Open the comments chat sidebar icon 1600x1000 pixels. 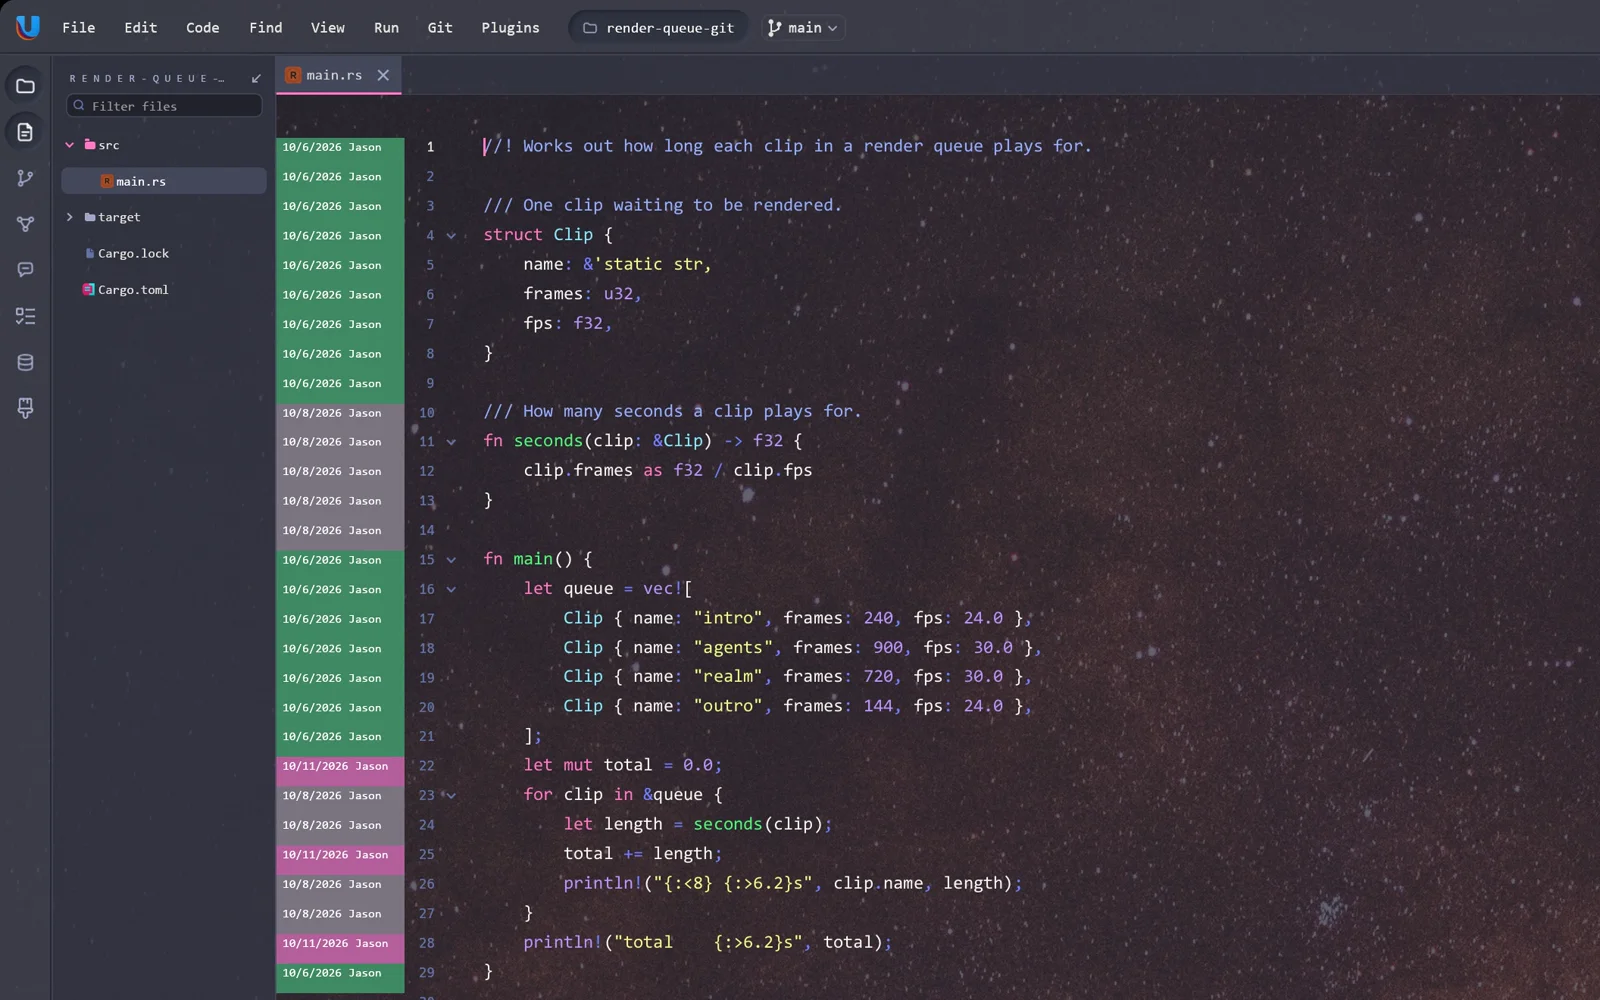26,270
